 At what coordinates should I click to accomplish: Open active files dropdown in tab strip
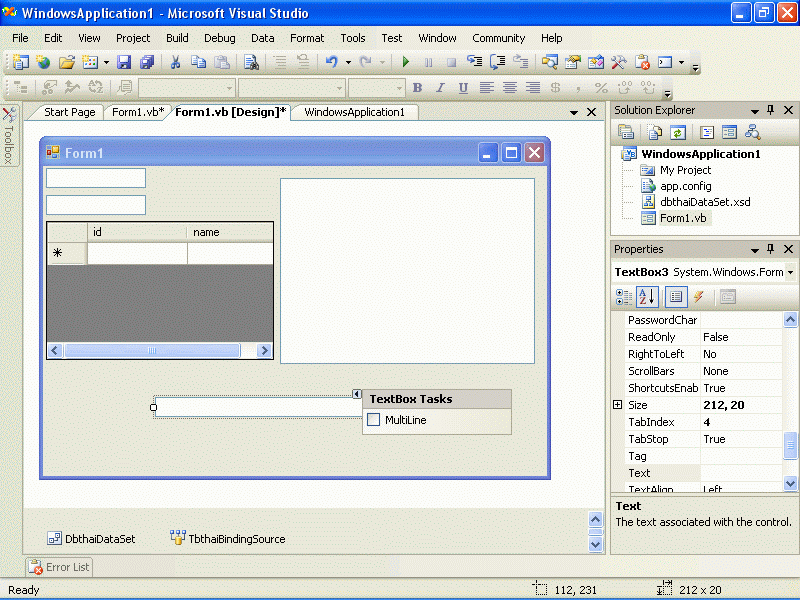(574, 112)
